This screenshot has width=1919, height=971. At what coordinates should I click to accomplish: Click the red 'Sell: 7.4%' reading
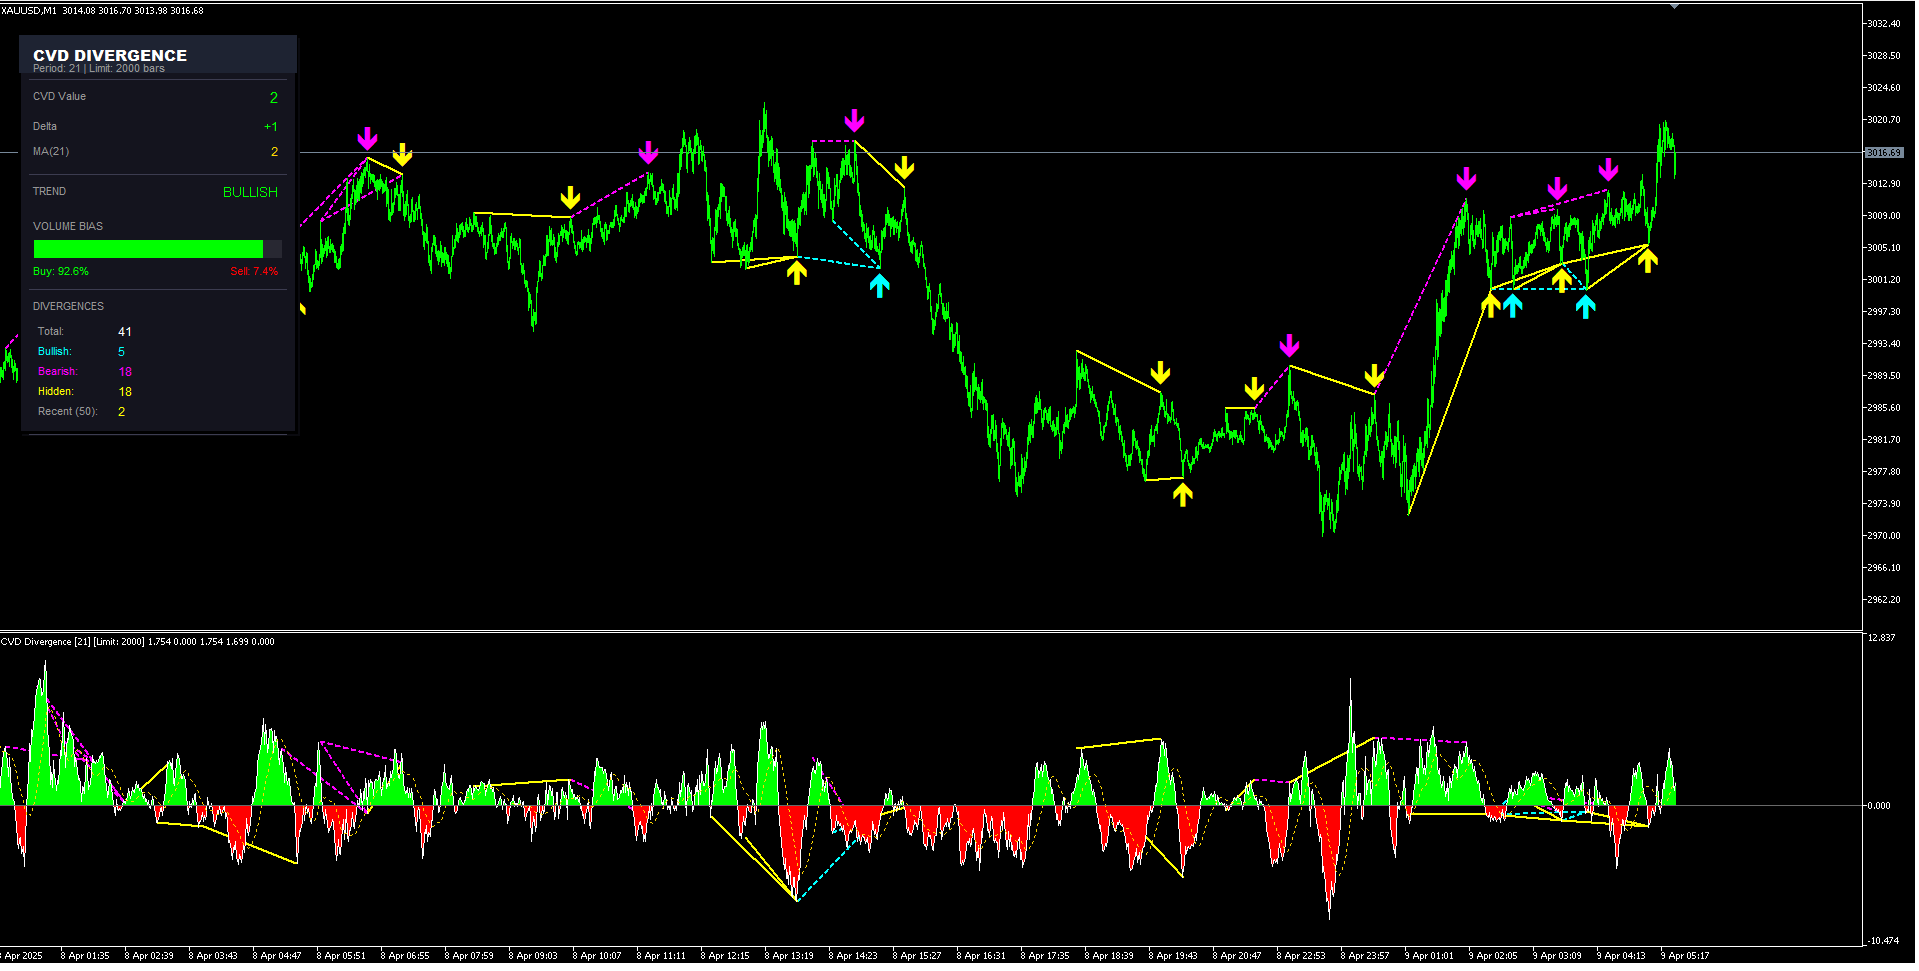tap(254, 272)
